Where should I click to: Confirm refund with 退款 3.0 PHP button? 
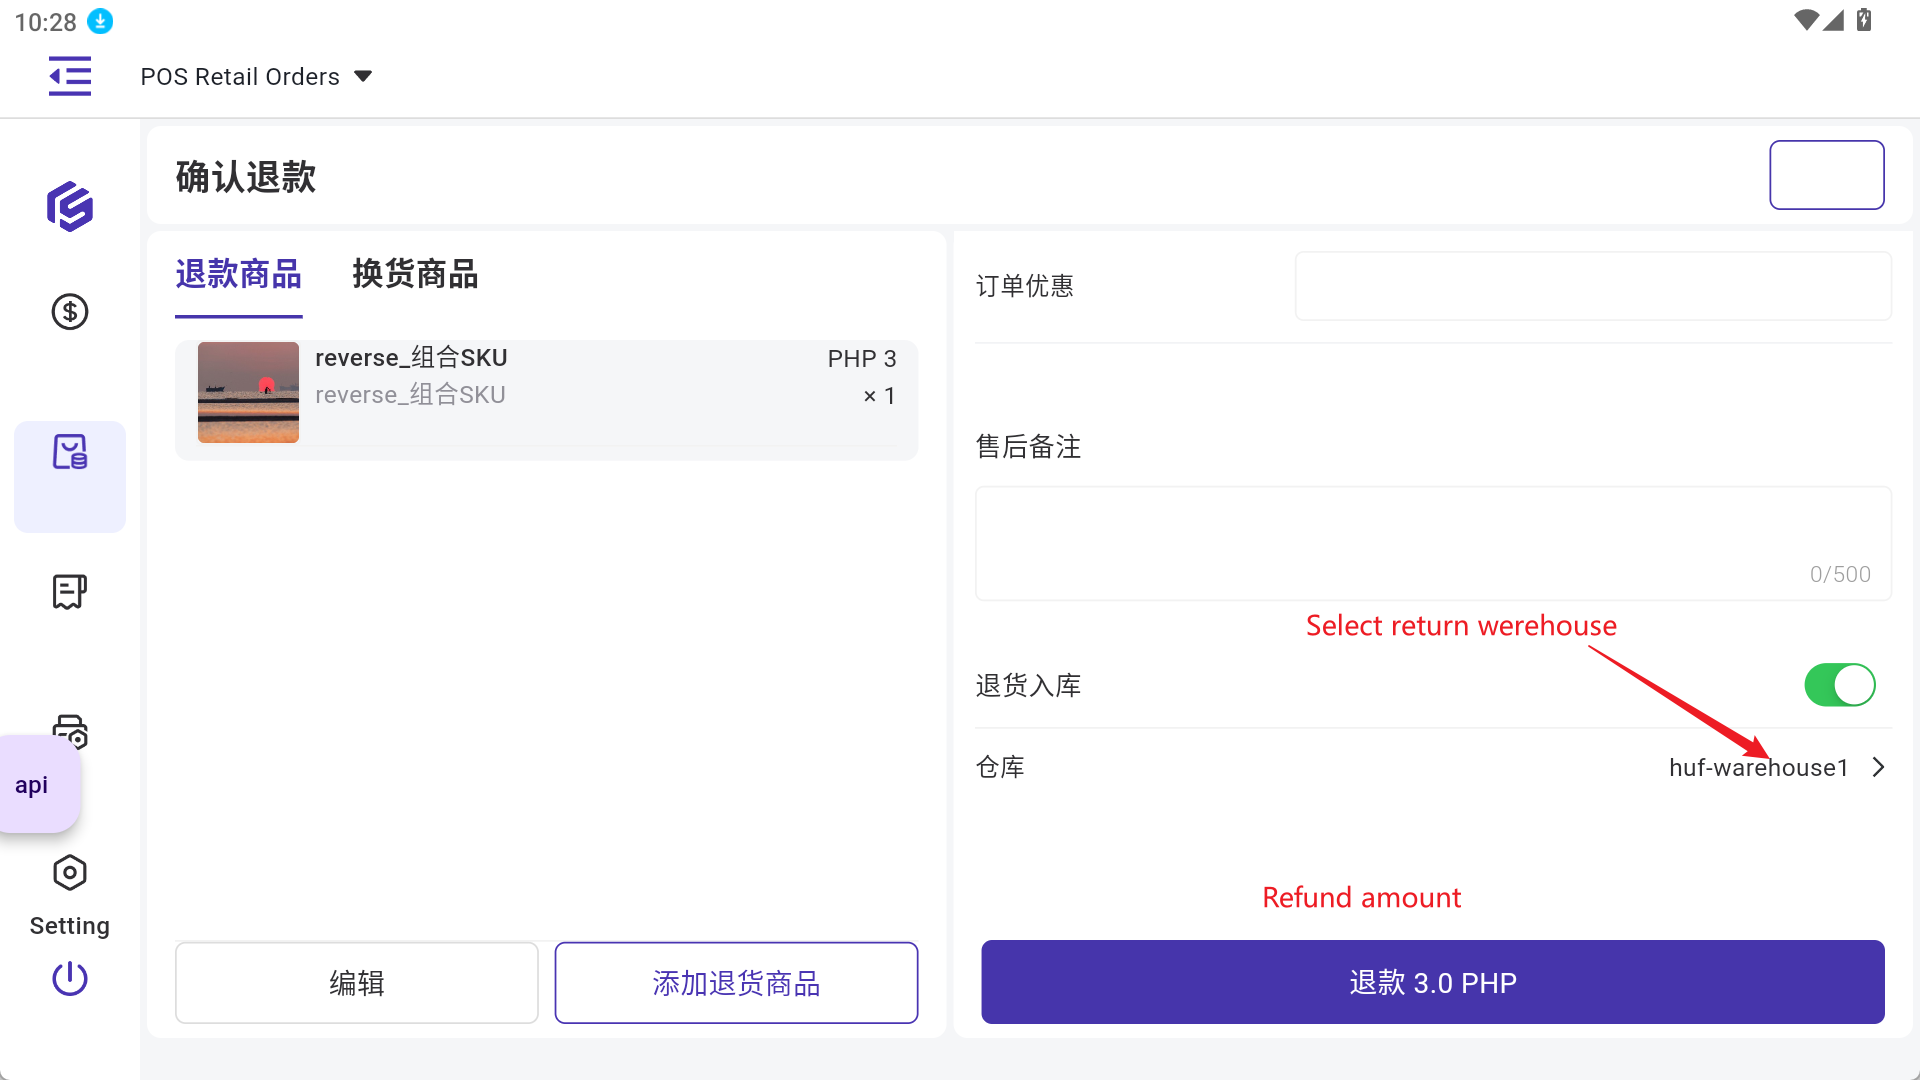click(1432, 982)
